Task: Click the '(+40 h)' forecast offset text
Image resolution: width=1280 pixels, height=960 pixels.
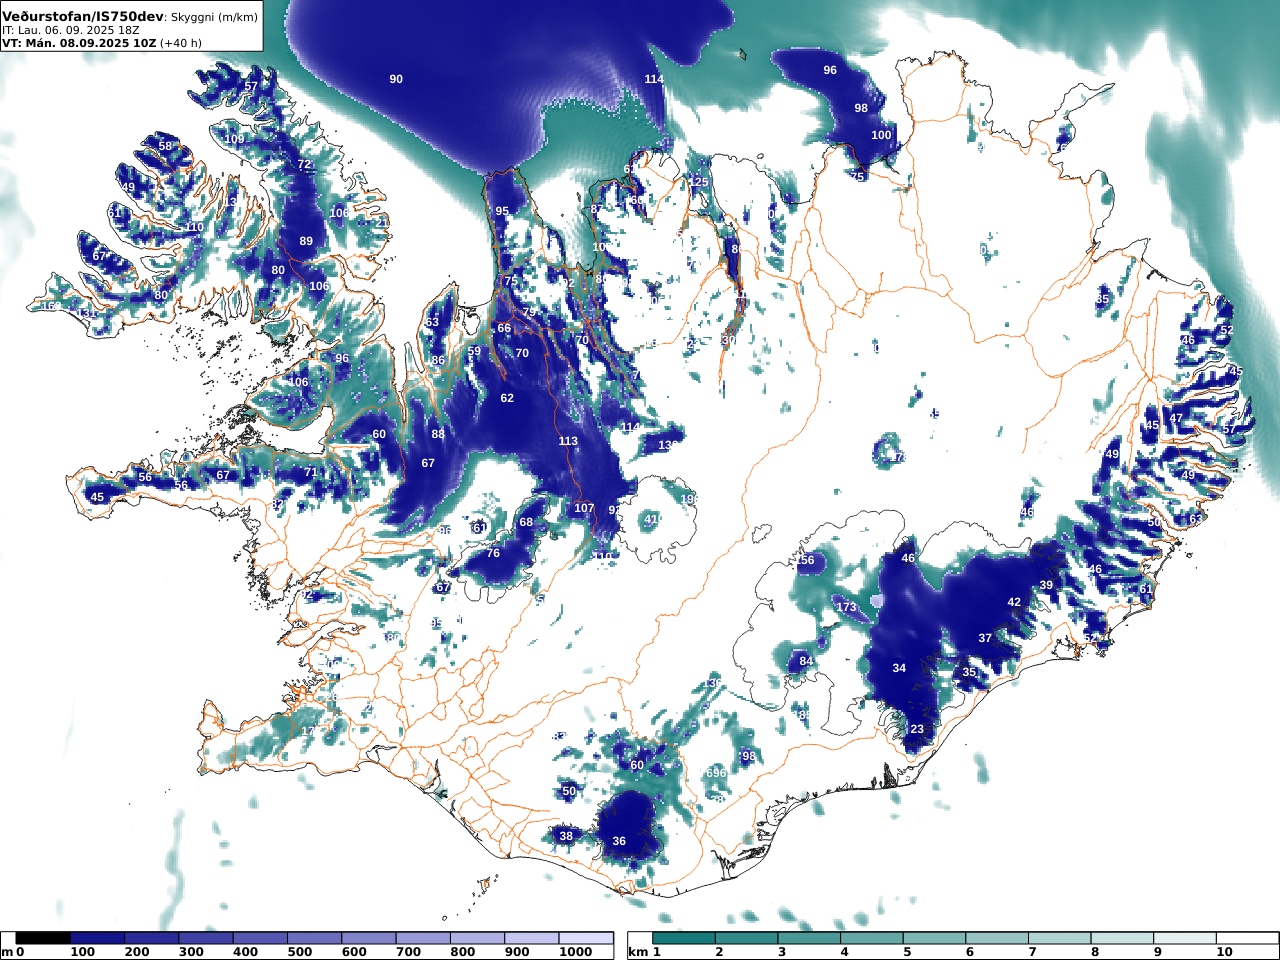Action: [181, 43]
